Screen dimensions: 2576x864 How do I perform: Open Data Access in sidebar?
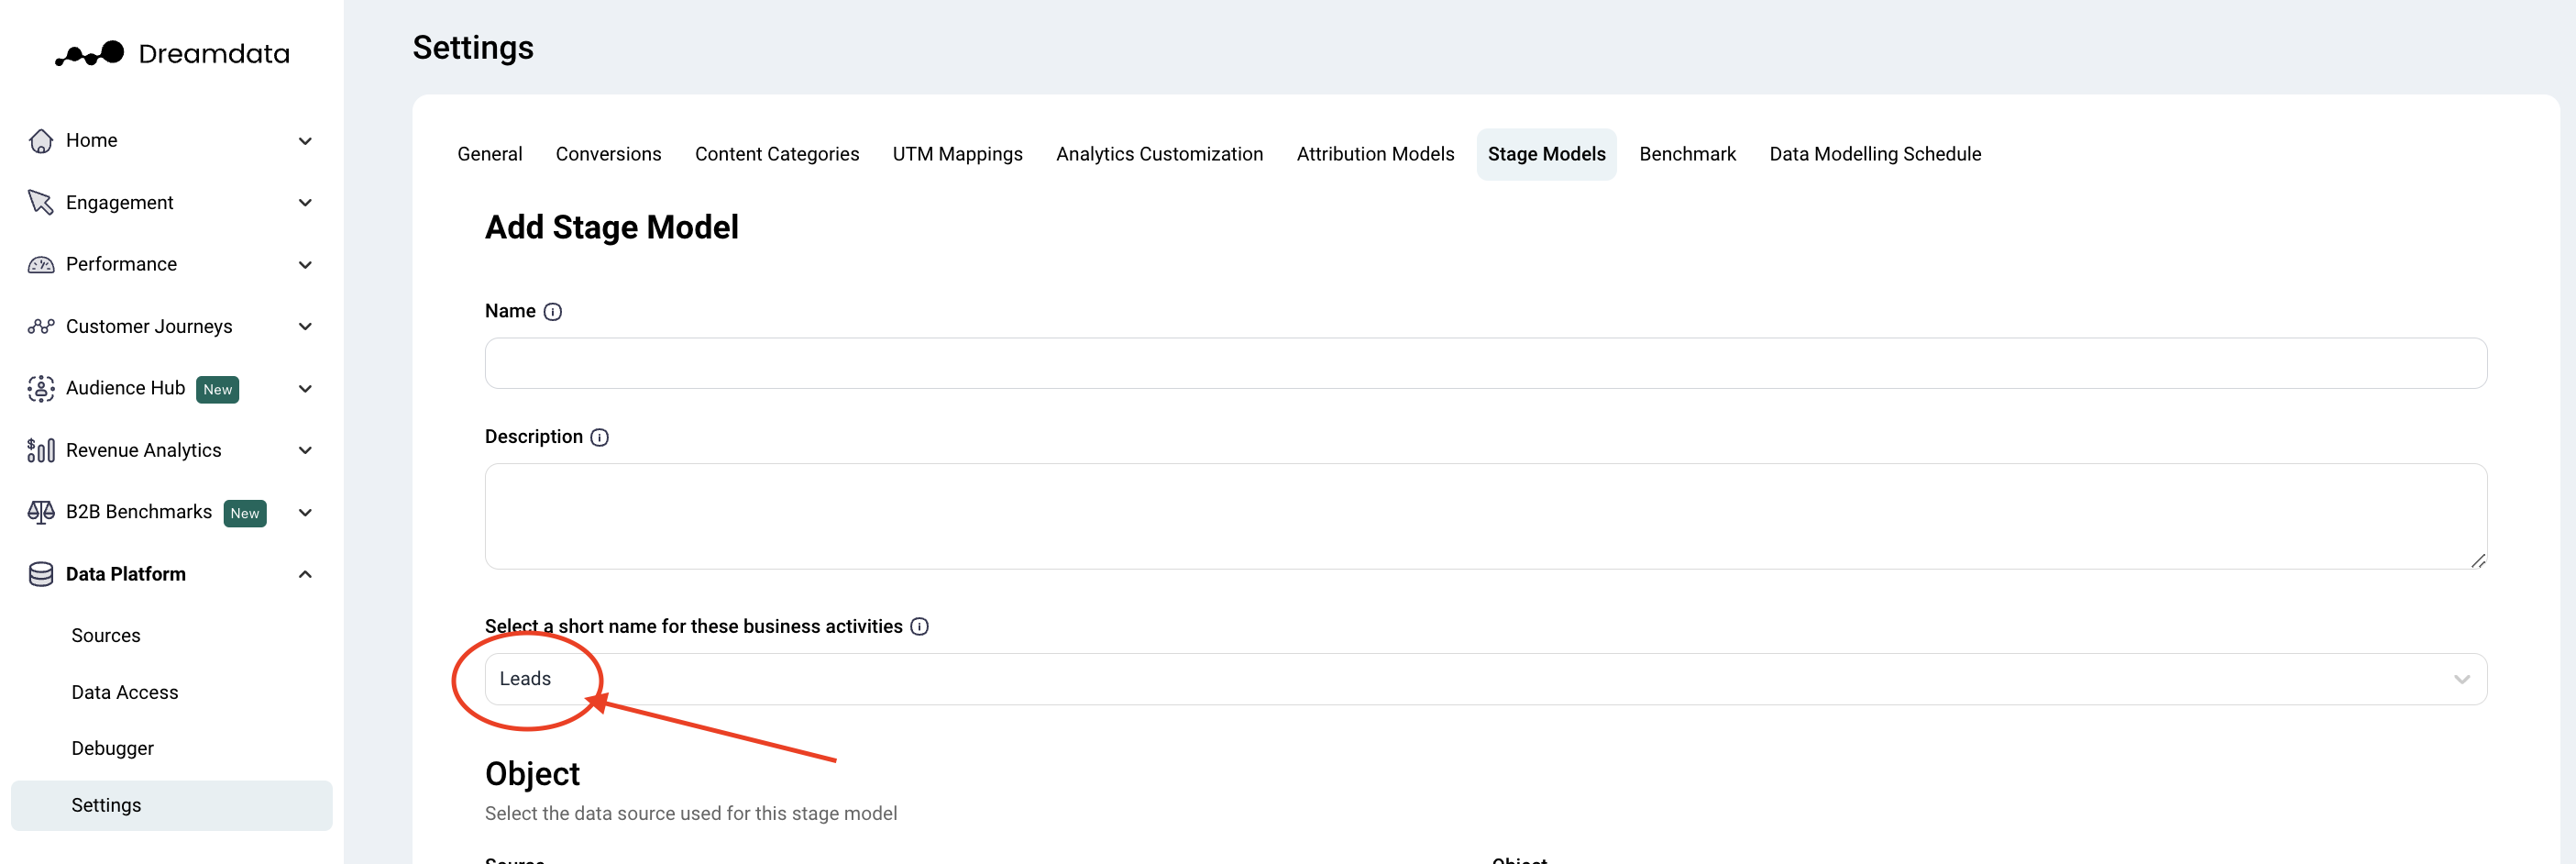pyautogui.click(x=125, y=693)
